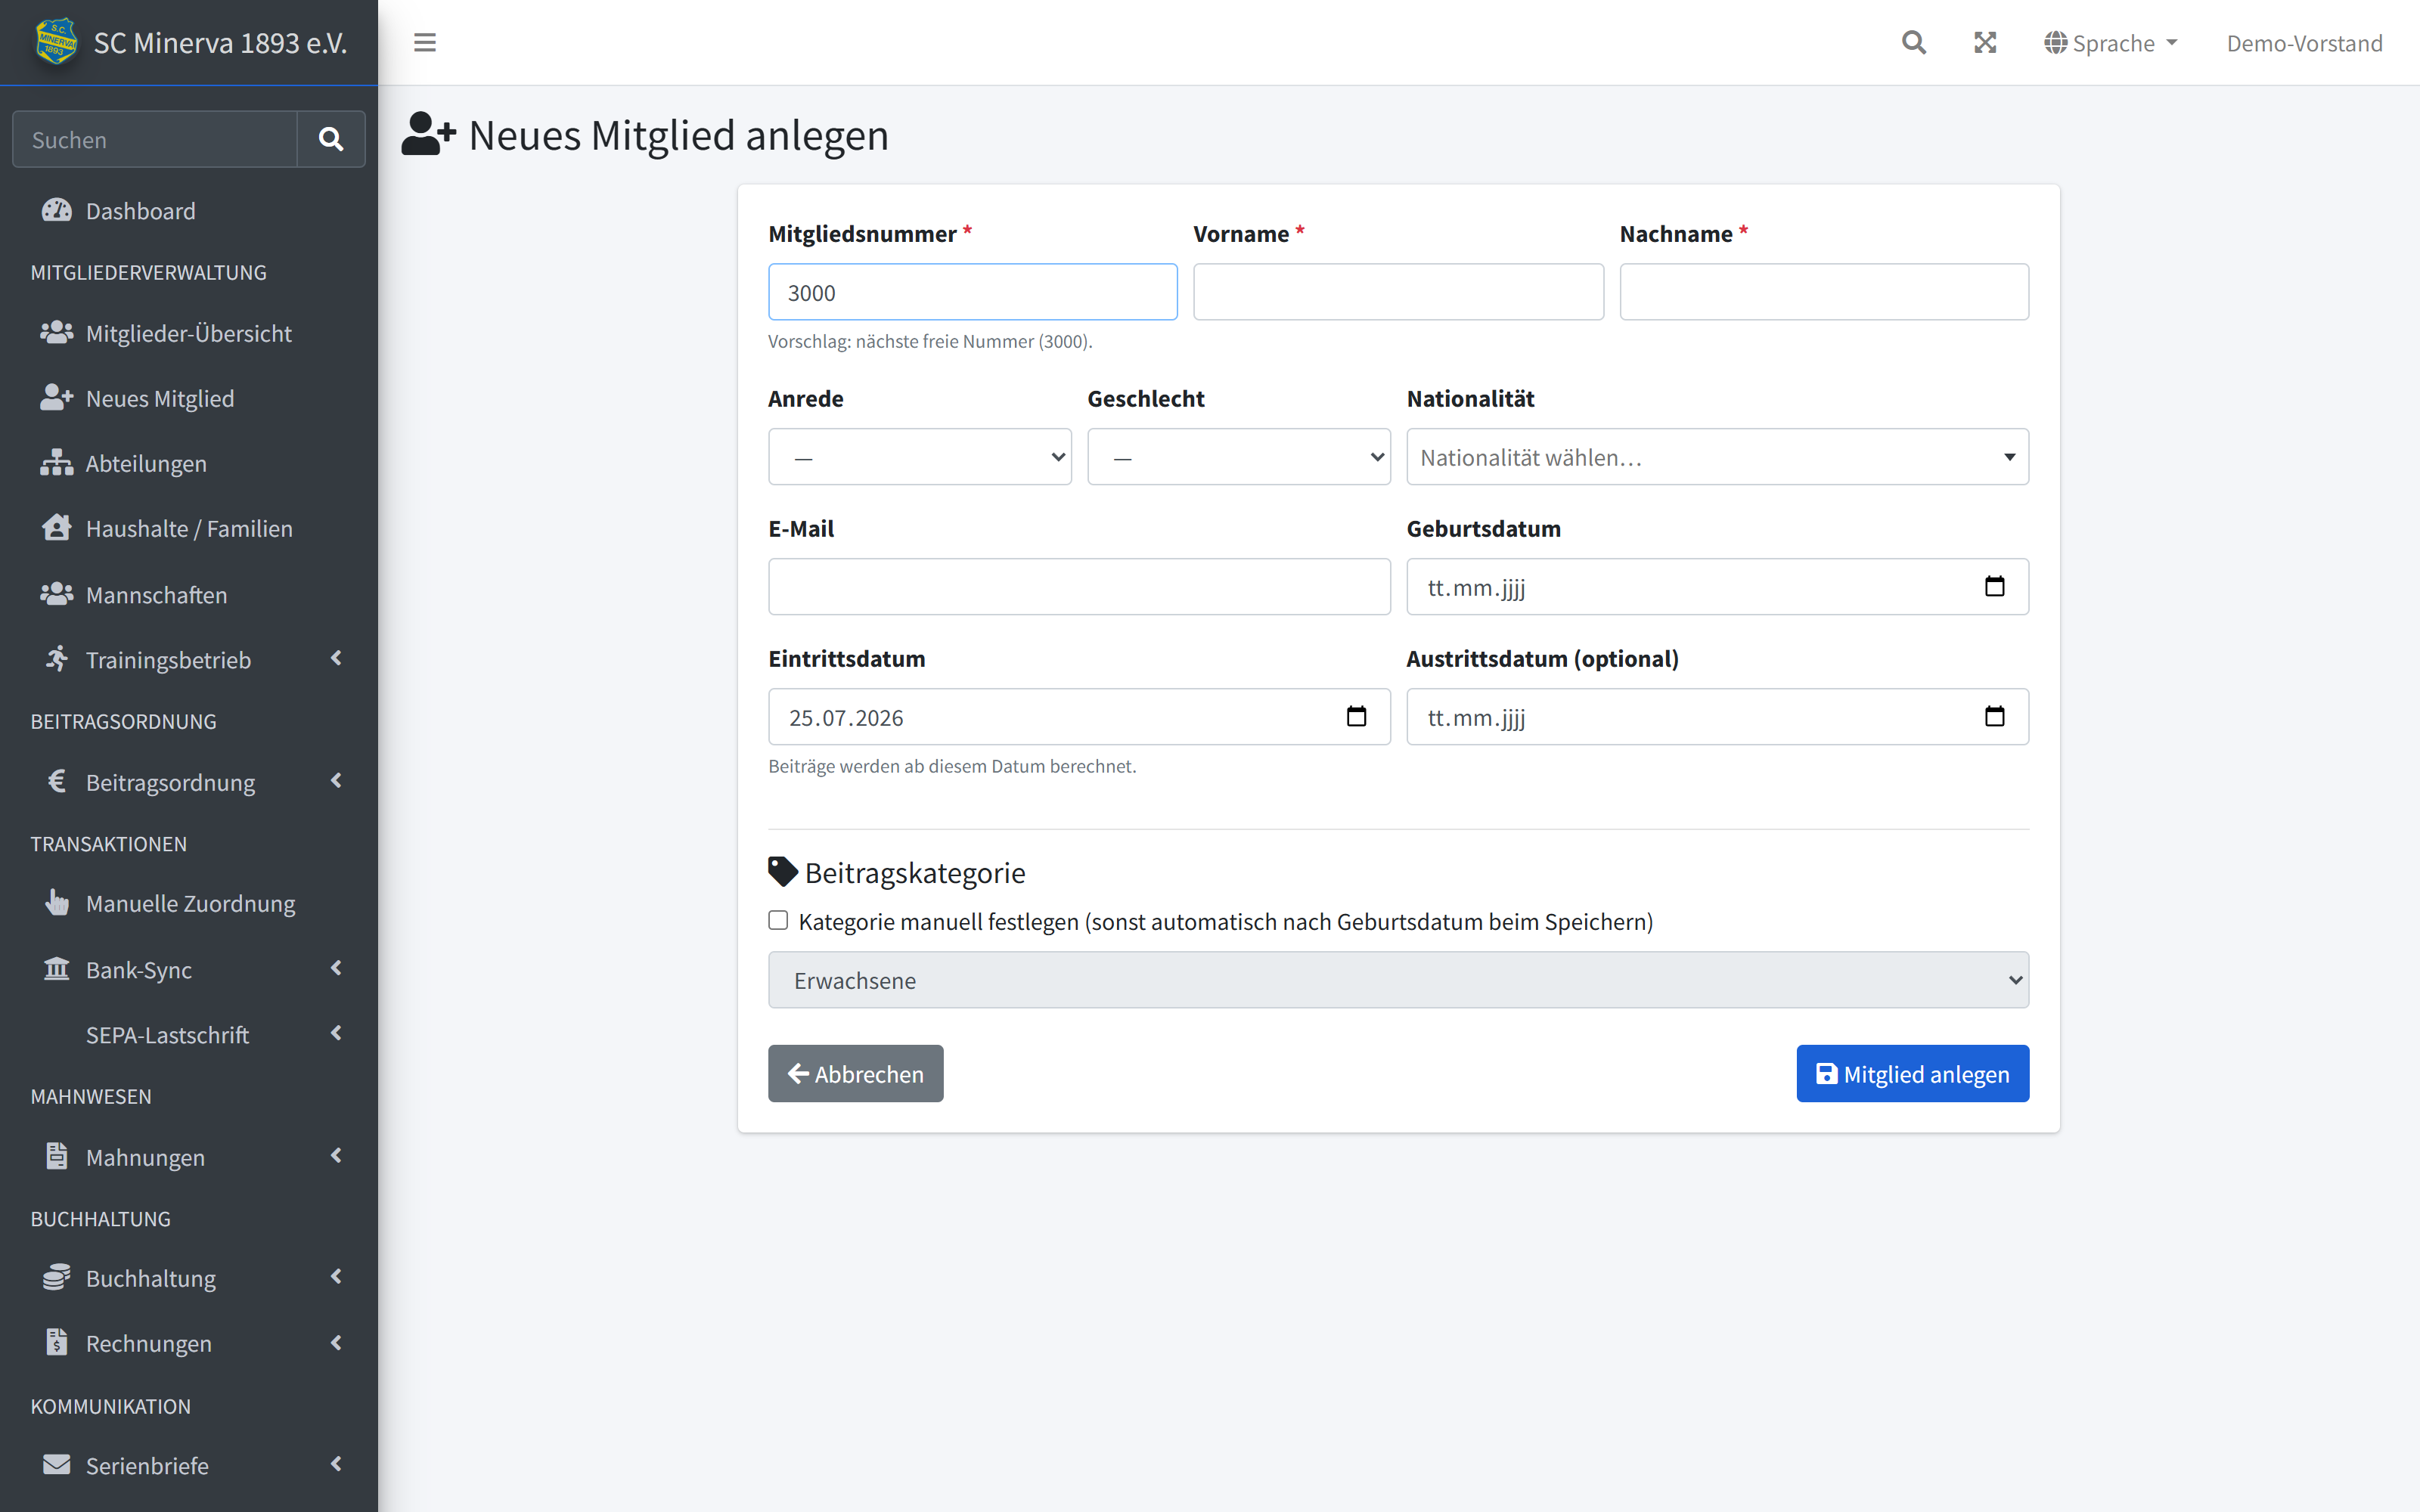Expand the Rechnungen submenu chevron
2420x1512 pixels.
point(336,1342)
